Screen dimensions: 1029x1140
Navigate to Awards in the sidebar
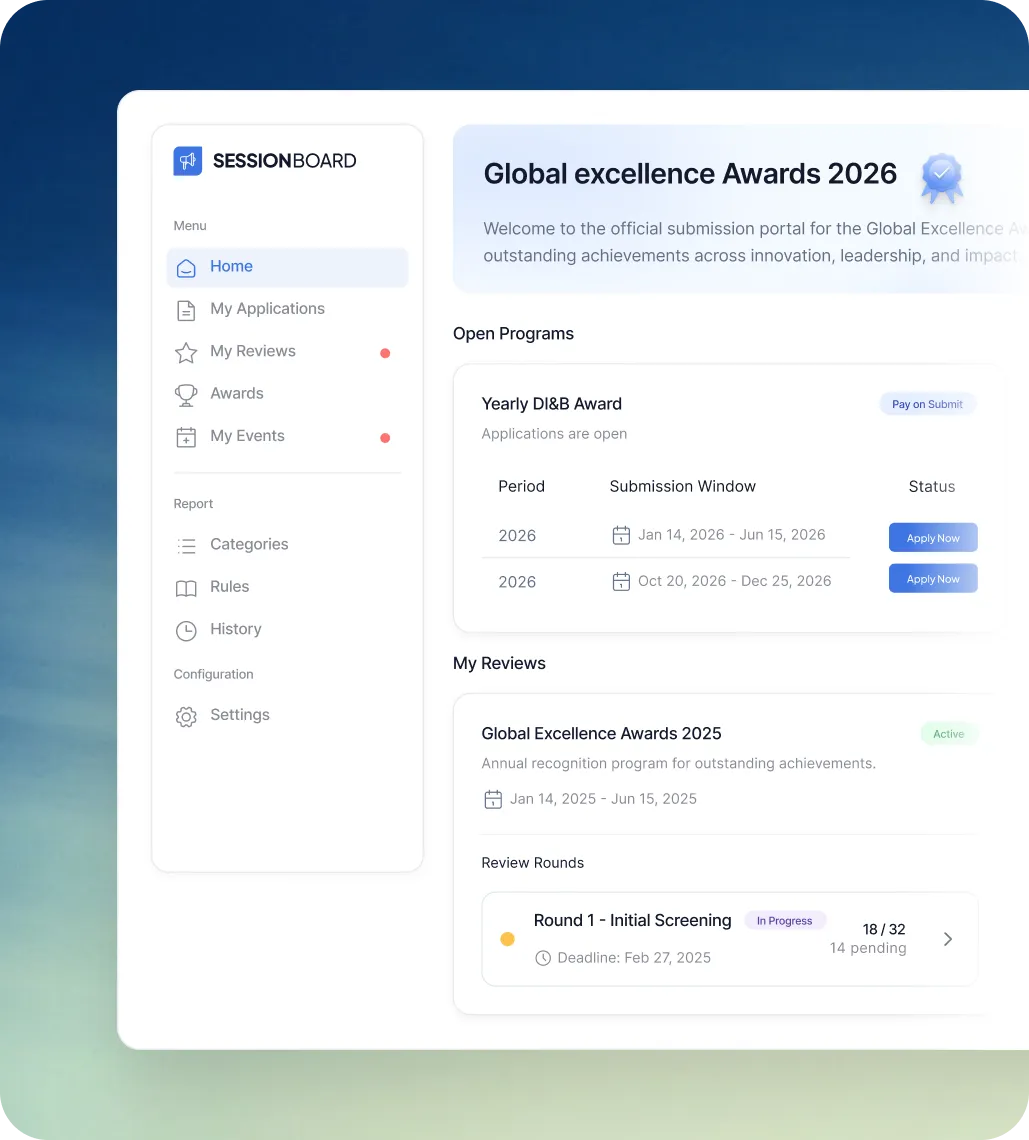[237, 394]
